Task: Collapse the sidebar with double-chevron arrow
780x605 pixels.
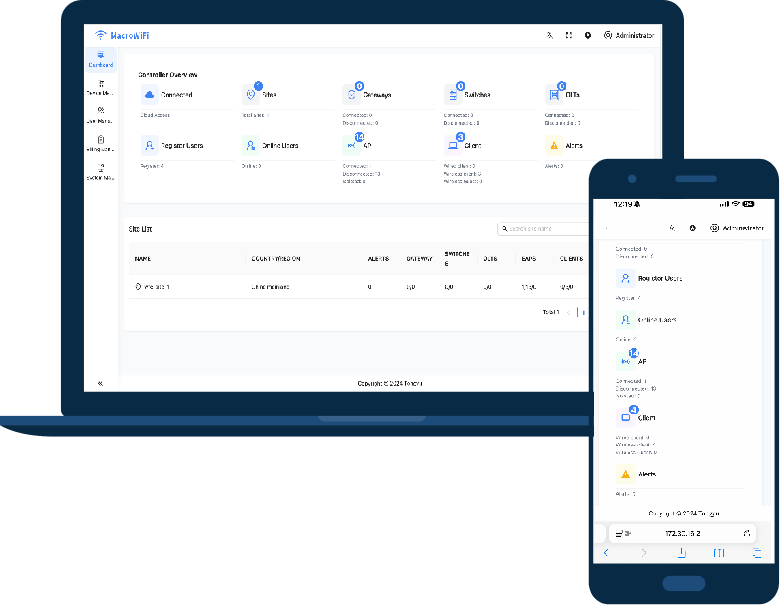Action: (100, 383)
